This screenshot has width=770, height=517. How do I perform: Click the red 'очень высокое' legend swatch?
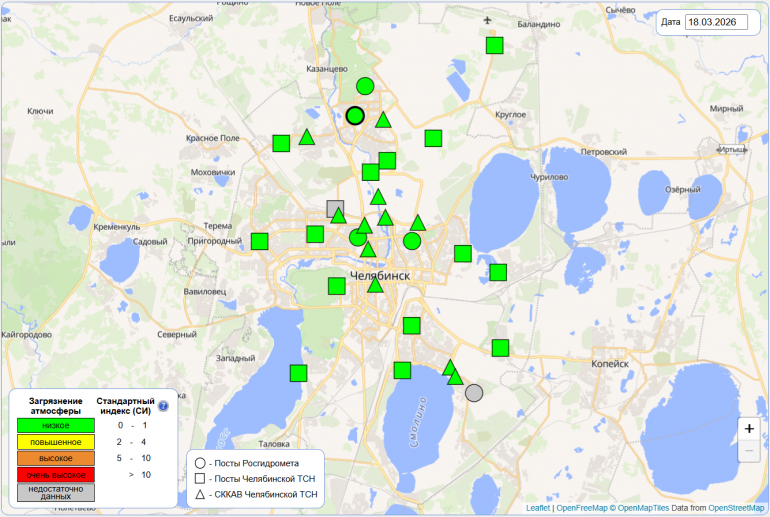(x=56, y=475)
